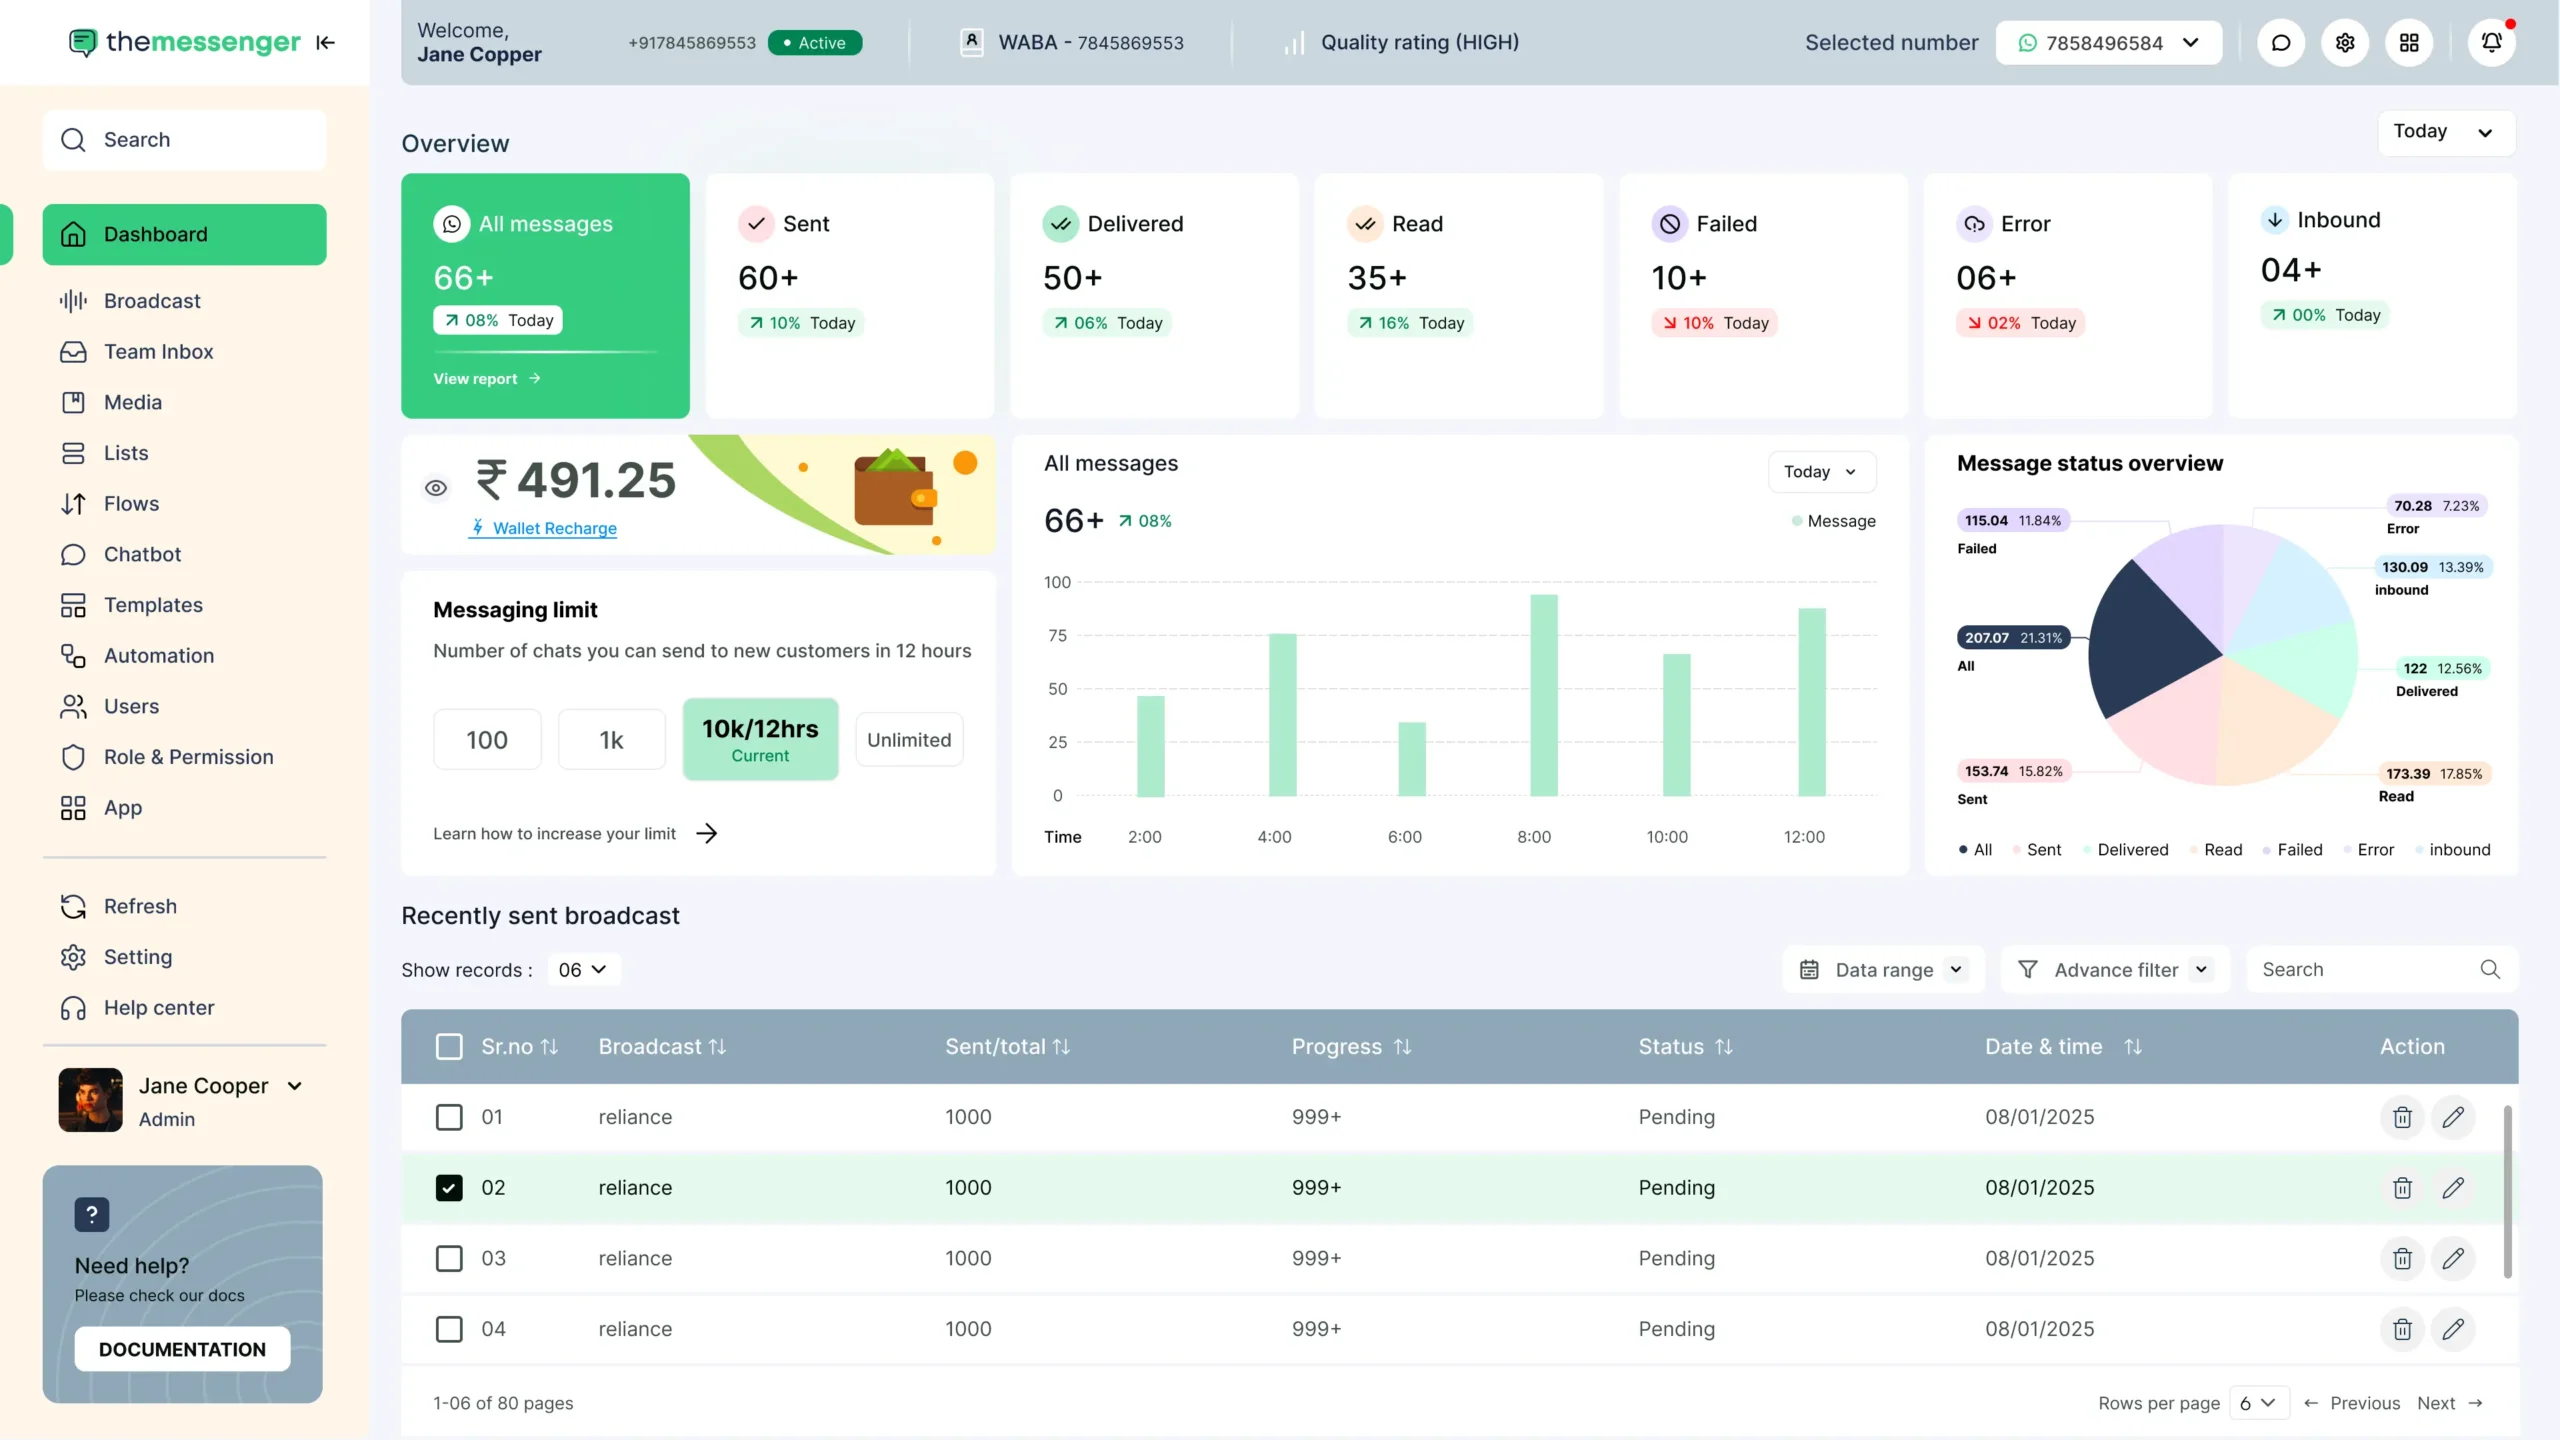
Task: Open the notifications bell
Action: [2492, 42]
